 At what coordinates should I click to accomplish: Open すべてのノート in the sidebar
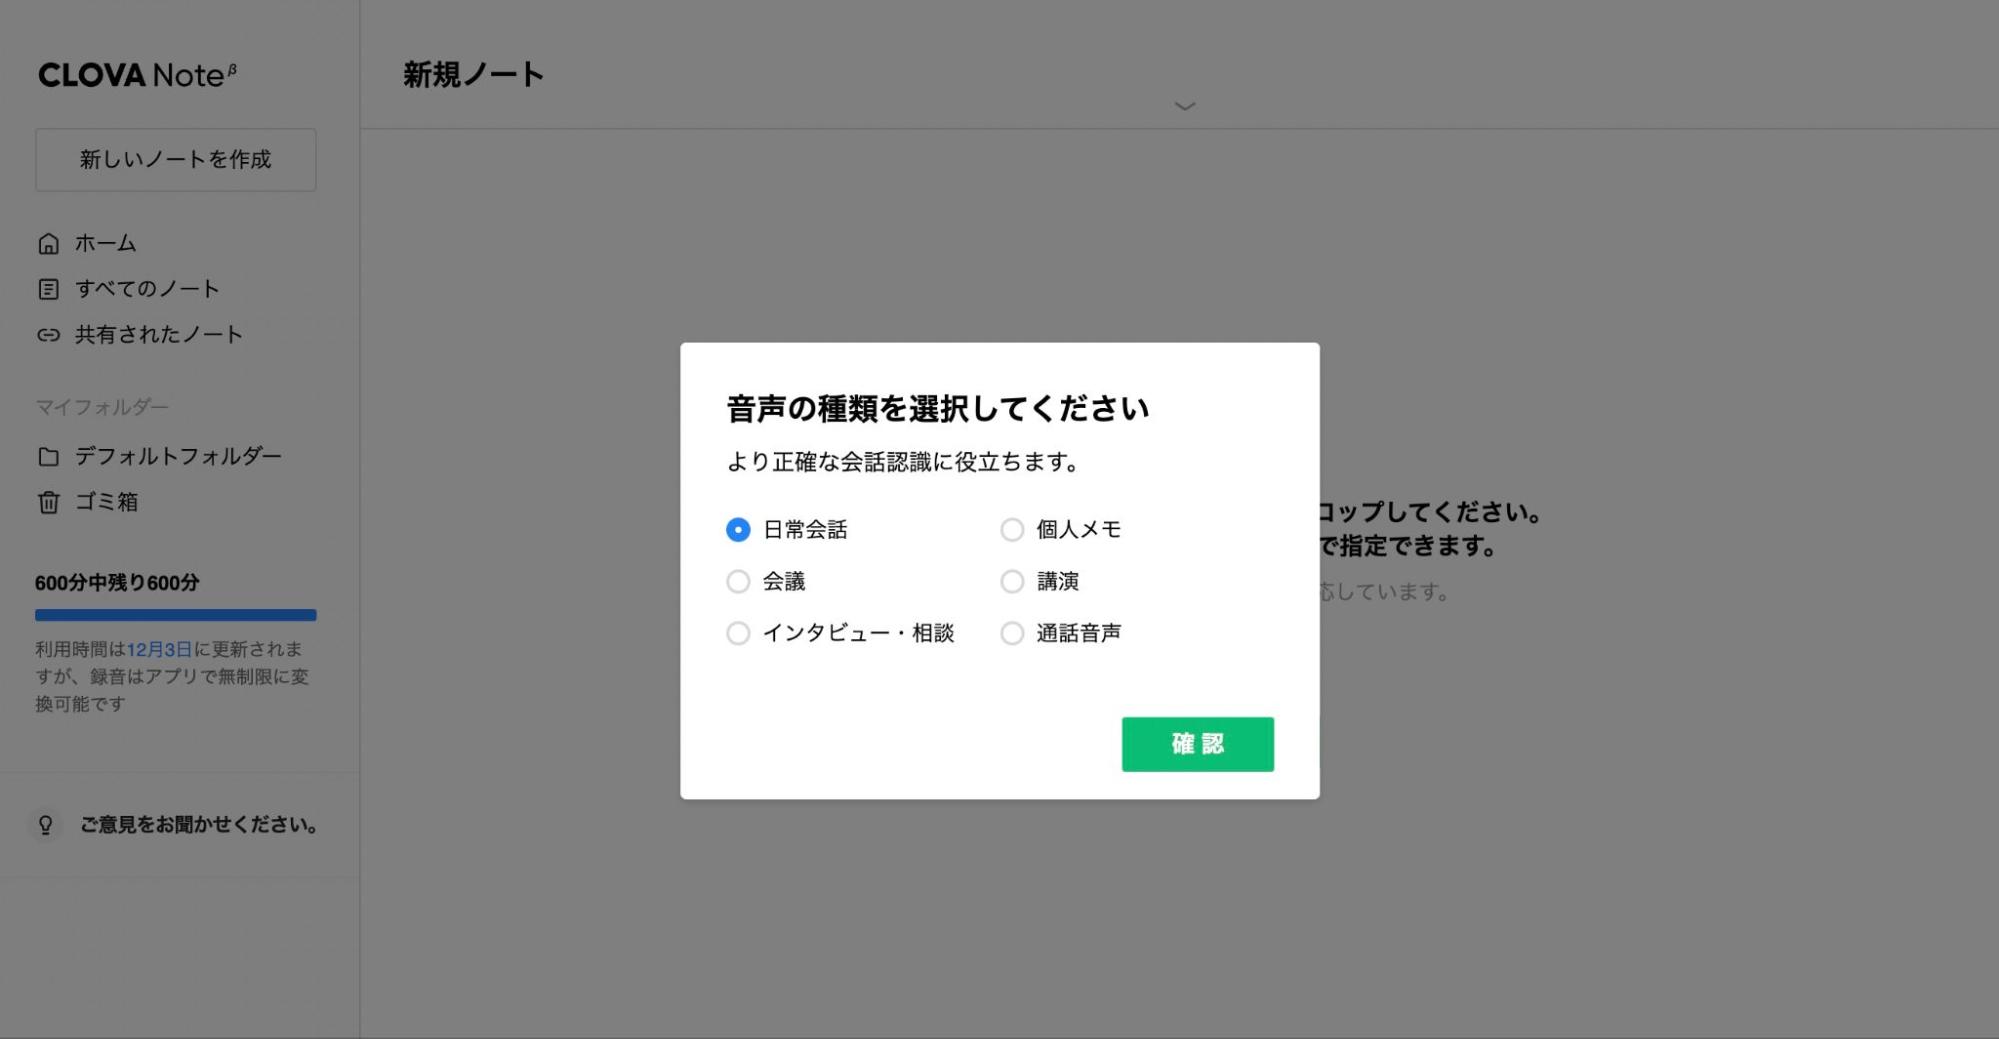click(x=147, y=289)
